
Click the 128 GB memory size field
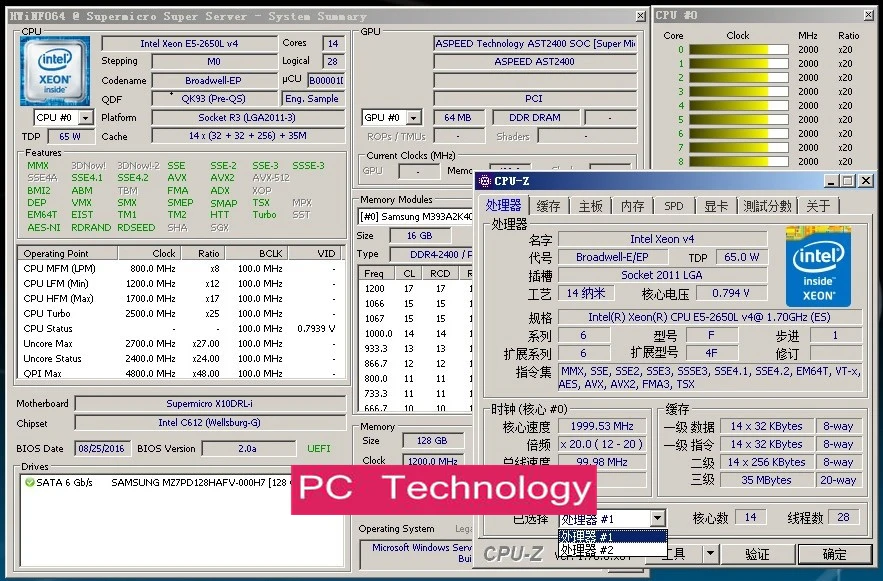433,440
